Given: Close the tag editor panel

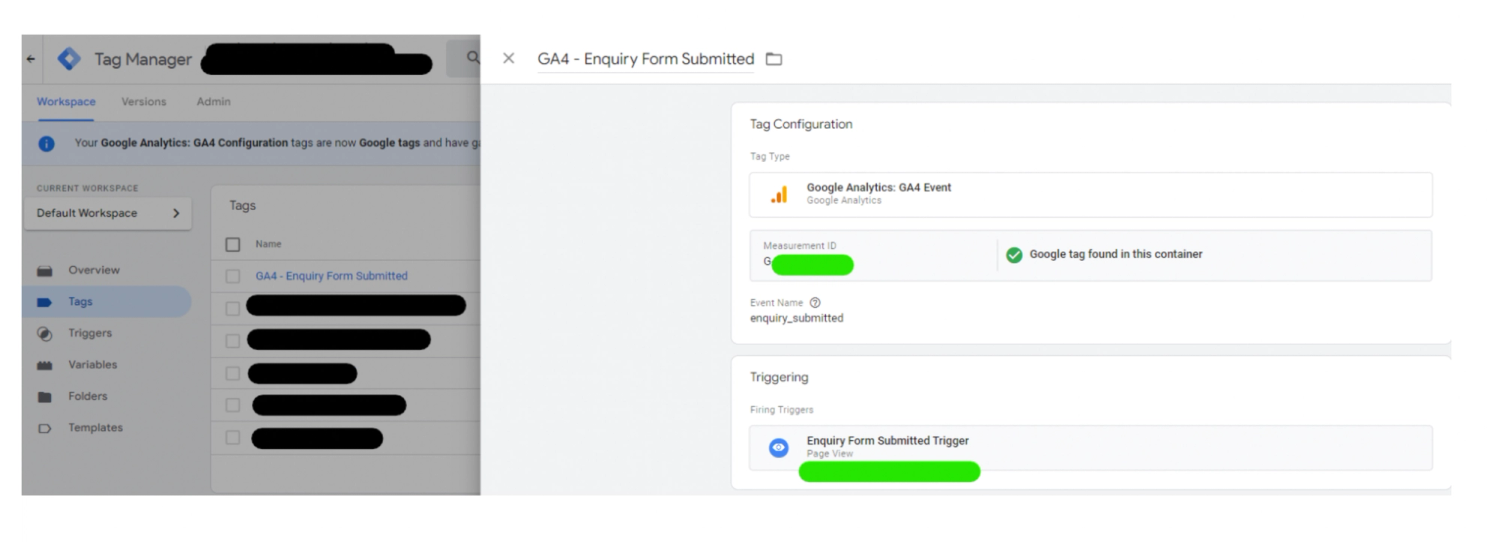Looking at the screenshot, I should tap(508, 59).
